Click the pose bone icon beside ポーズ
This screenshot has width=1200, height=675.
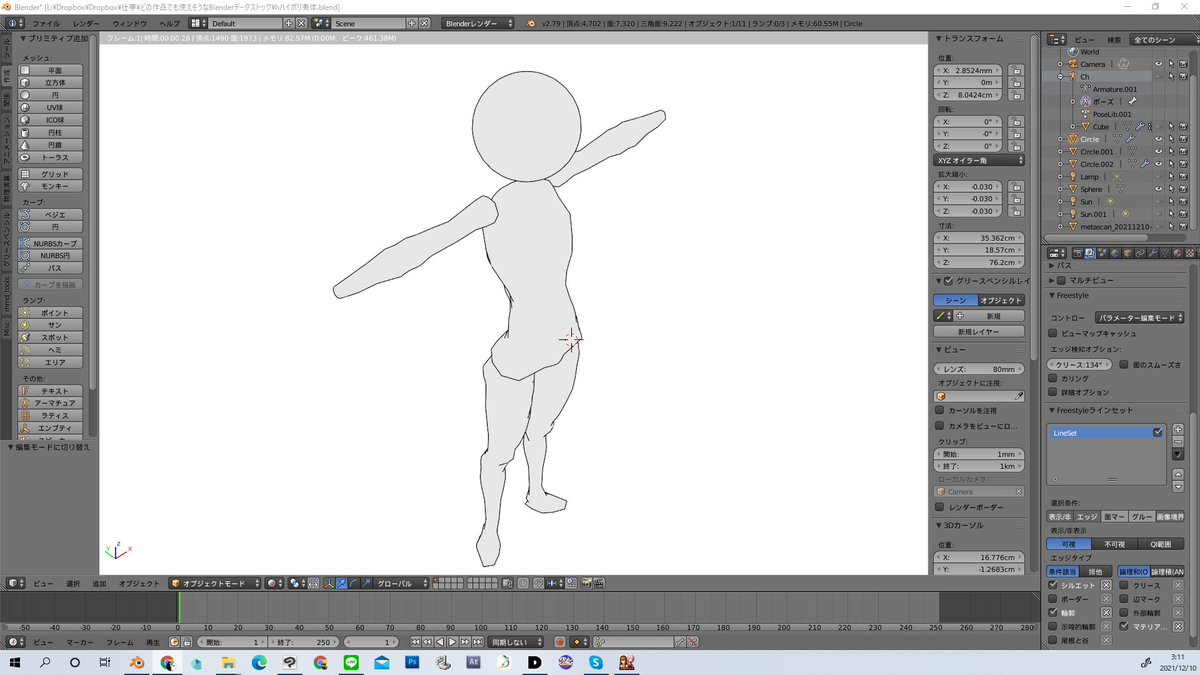coord(1132,102)
